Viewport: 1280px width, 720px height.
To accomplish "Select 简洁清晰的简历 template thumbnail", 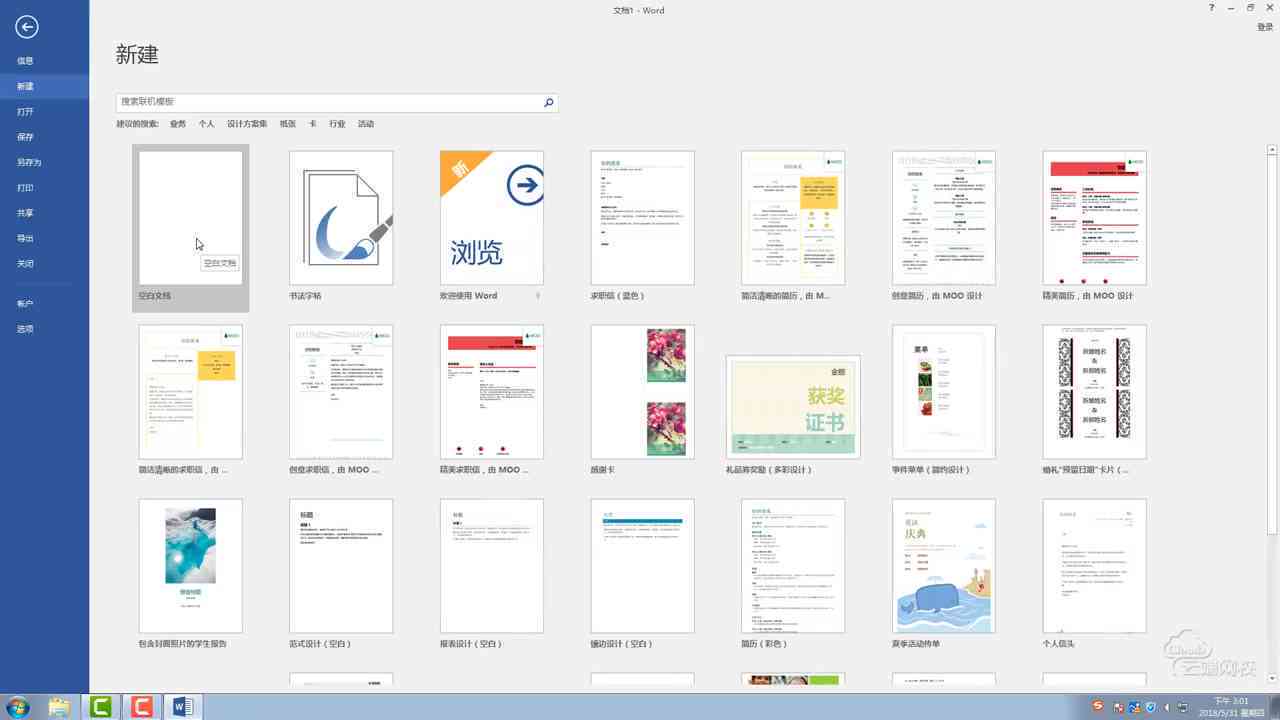I will (793, 218).
